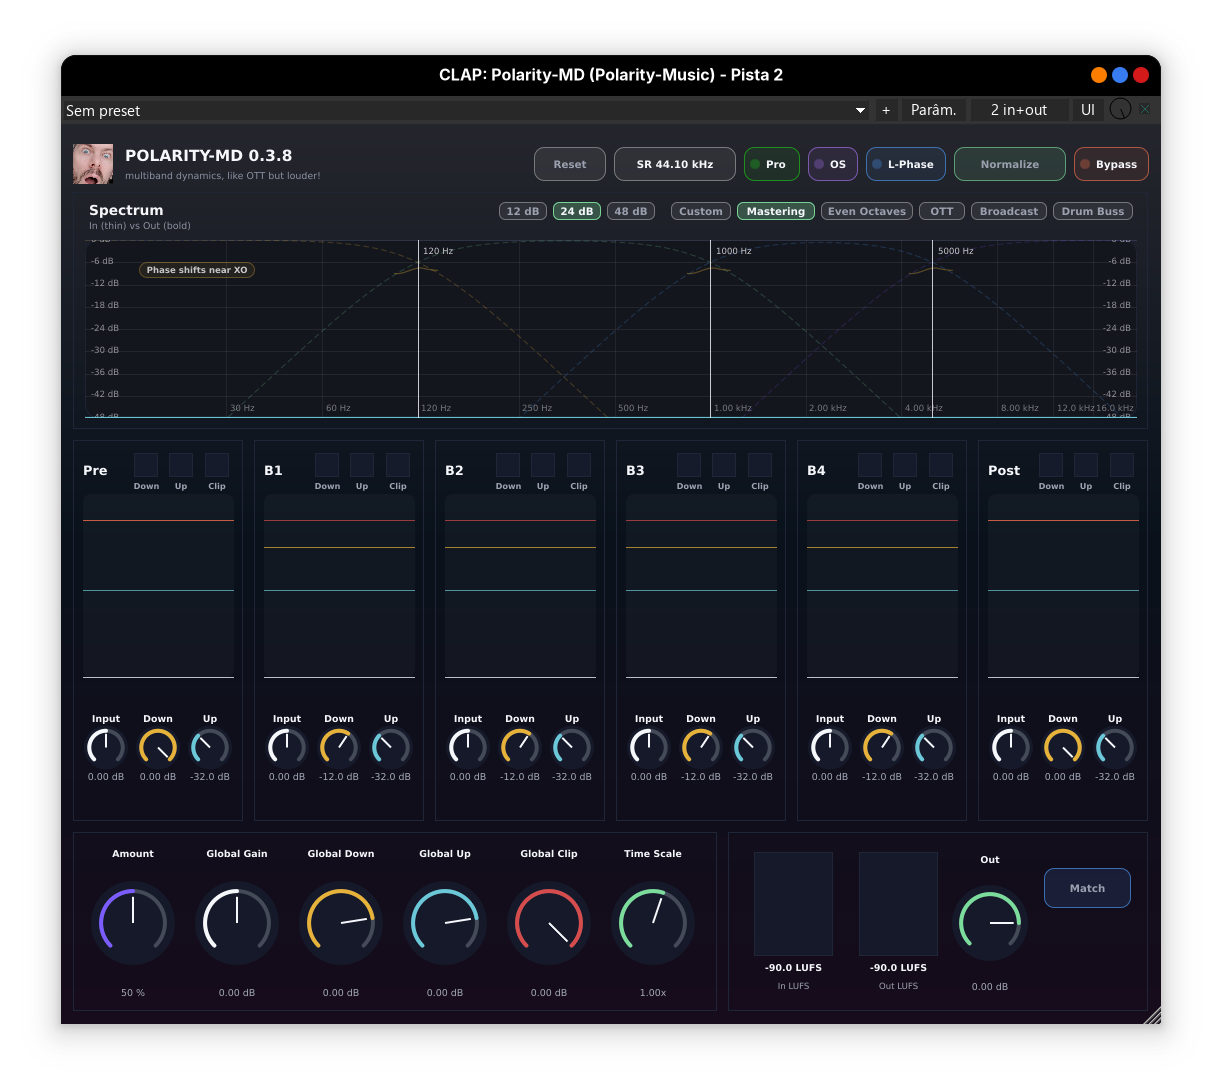Click the Reset button
The image size is (1222, 1091).
[x=570, y=164]
